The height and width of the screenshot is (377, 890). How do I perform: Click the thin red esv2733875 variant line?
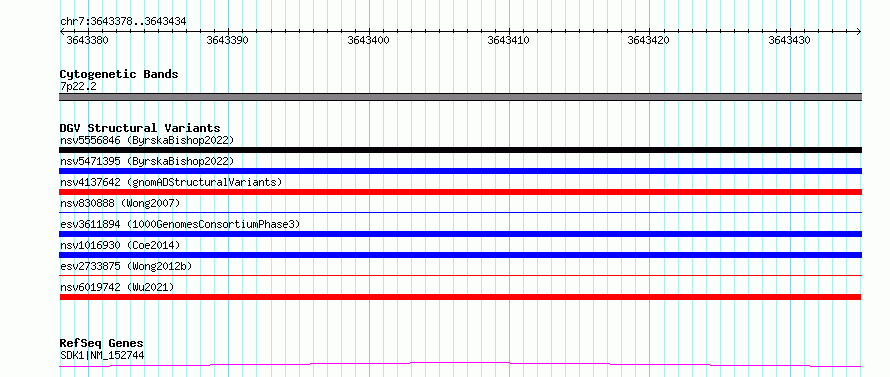[460, 275]
